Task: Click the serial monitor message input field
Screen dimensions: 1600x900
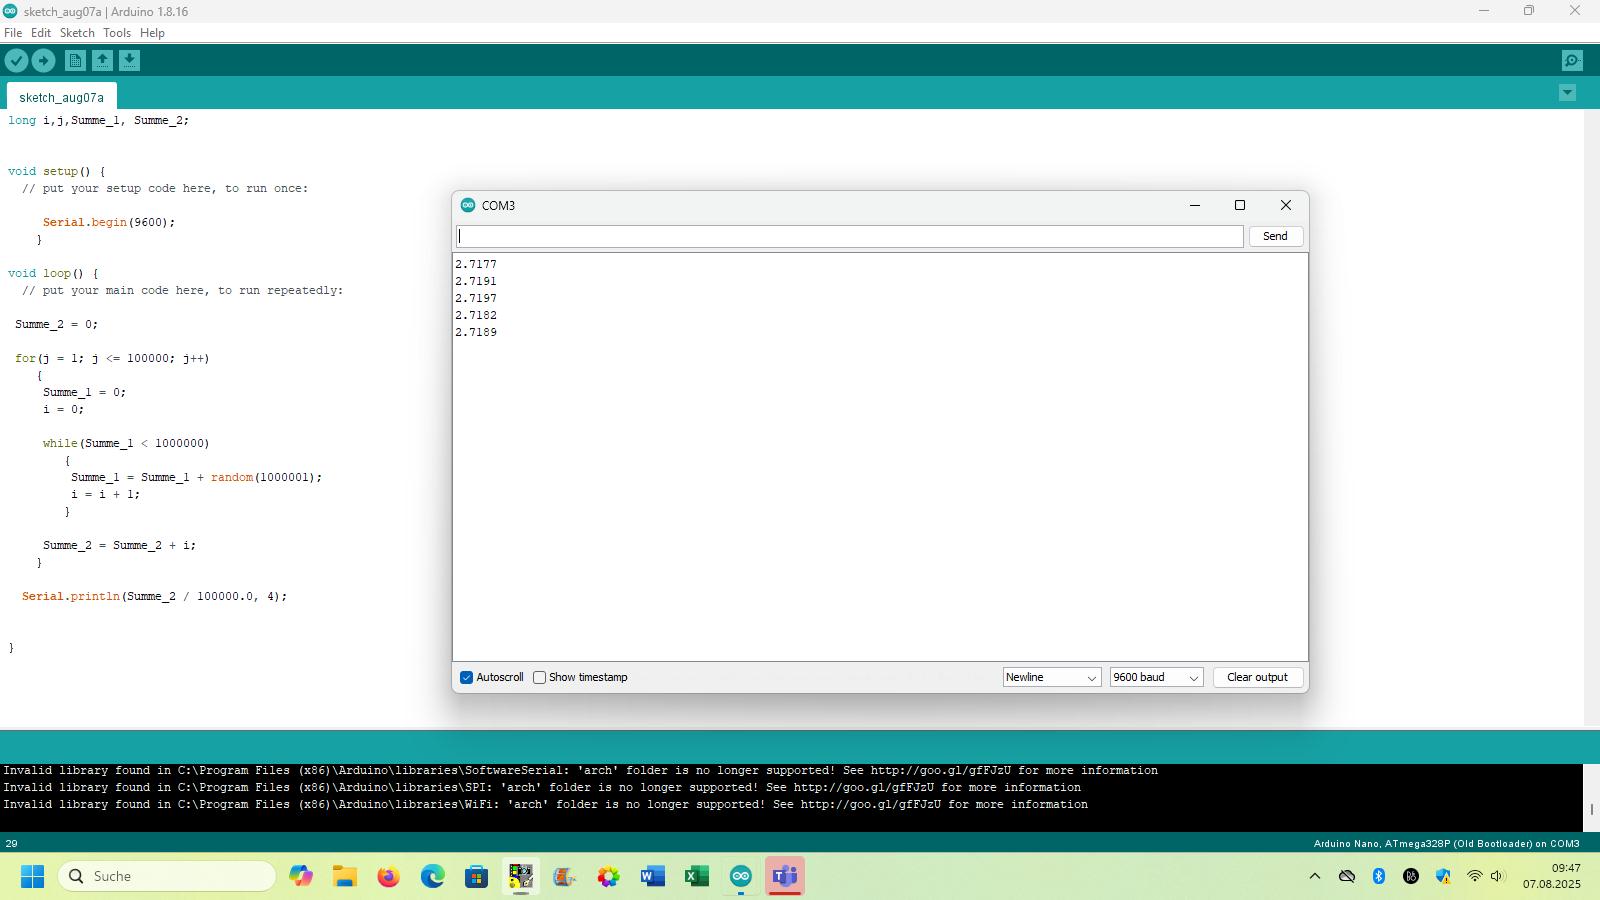Action: (850, 237)
